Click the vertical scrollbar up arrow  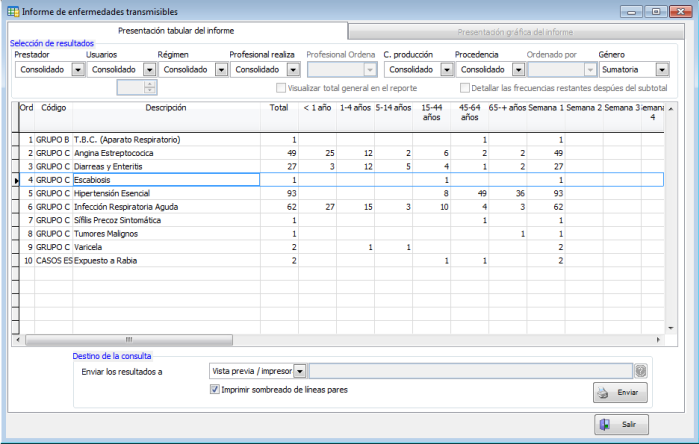670,108
